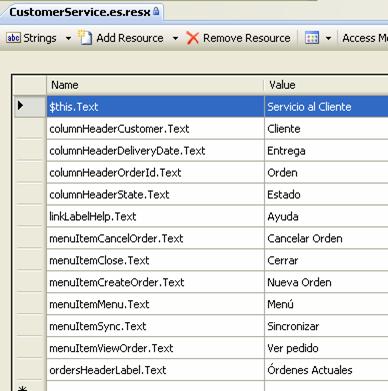Screen dimensions: 388x391
Task: Click the Access Modifier label in toolbar
Action: (x=365, y=38)
